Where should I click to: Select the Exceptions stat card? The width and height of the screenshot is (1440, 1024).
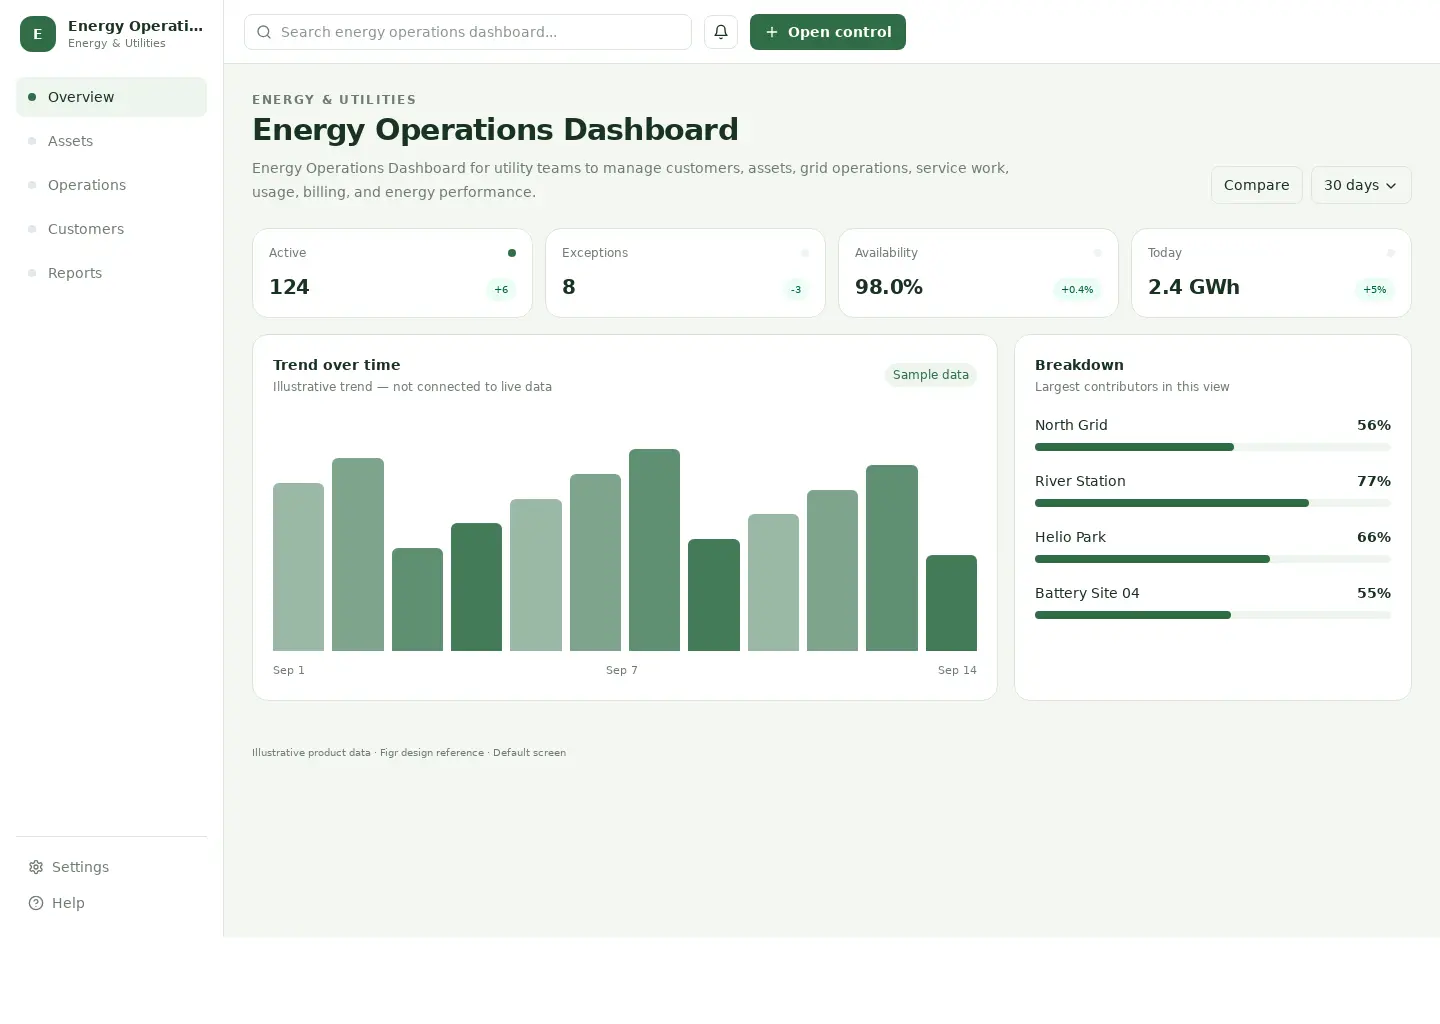[x=685, y=273]
